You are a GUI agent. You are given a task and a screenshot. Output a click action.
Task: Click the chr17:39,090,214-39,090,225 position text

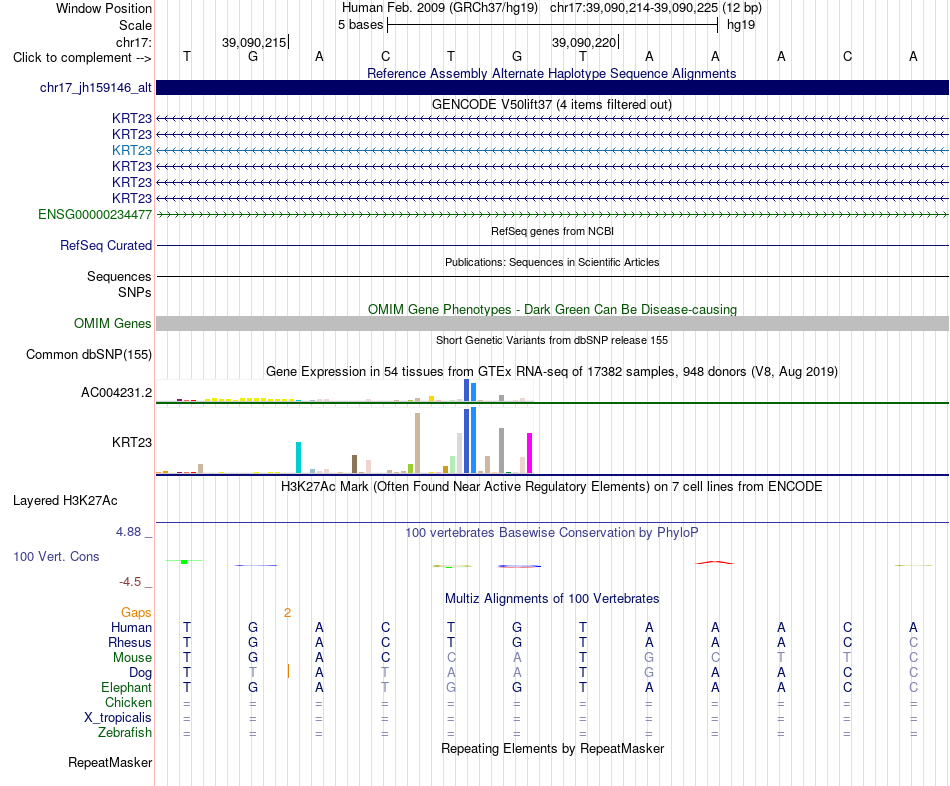634,8
